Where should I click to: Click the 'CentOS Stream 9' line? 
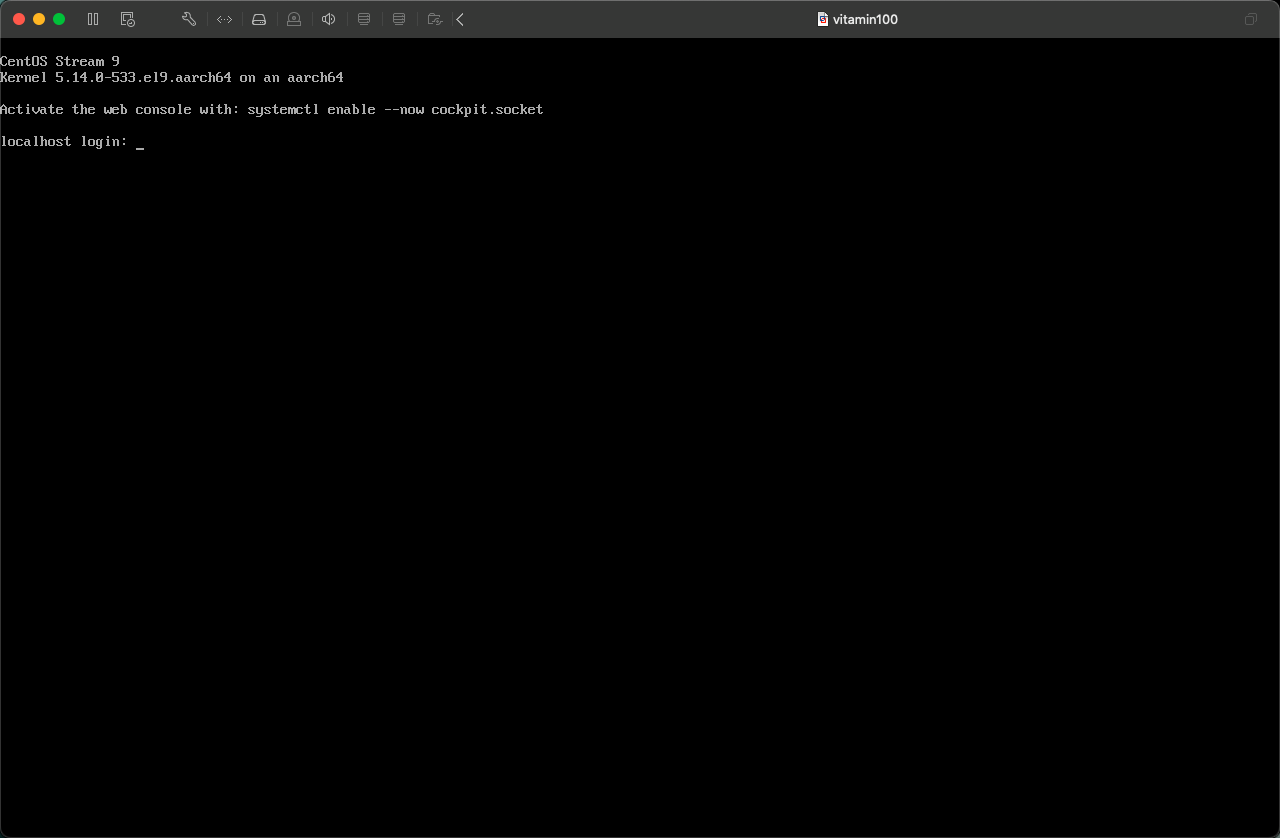tap(60, 62)
